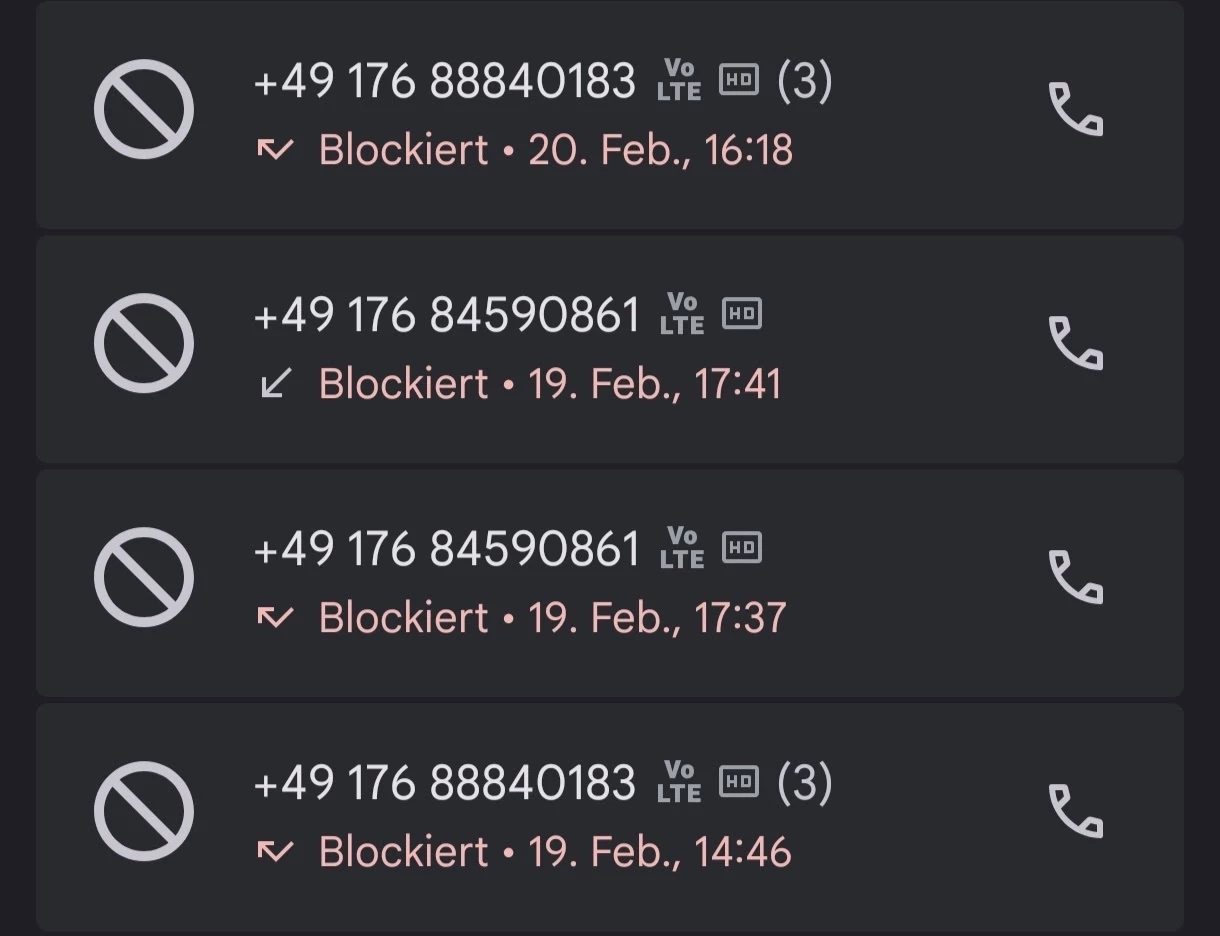Select "Blockiert • 19. Feb., 14:46" status text

pyautogui.click(x=554, y=852)
